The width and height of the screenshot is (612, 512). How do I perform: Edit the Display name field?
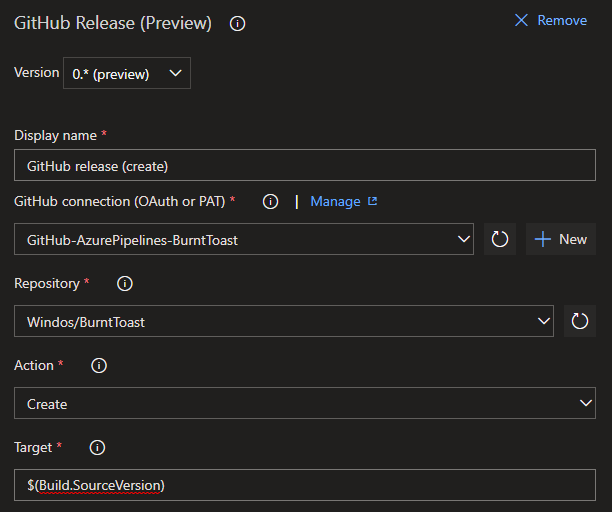pos(305,165)
